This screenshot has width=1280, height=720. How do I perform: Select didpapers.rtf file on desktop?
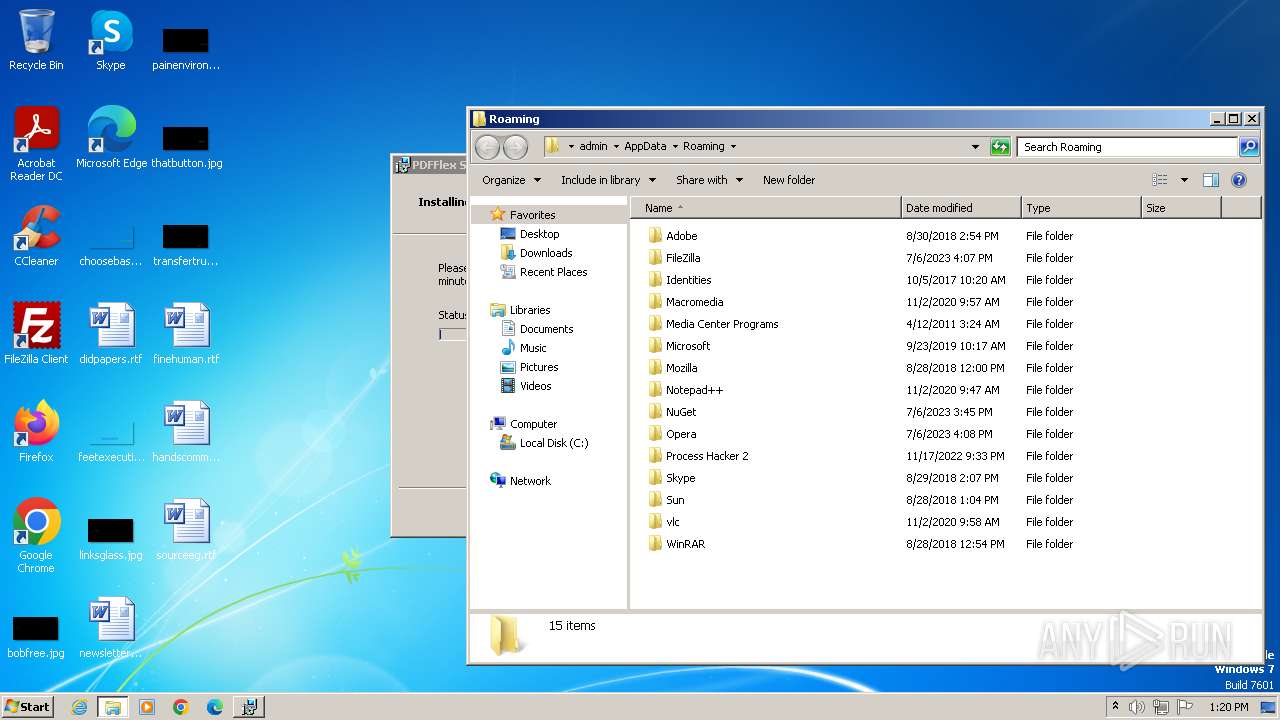[111, 334]
